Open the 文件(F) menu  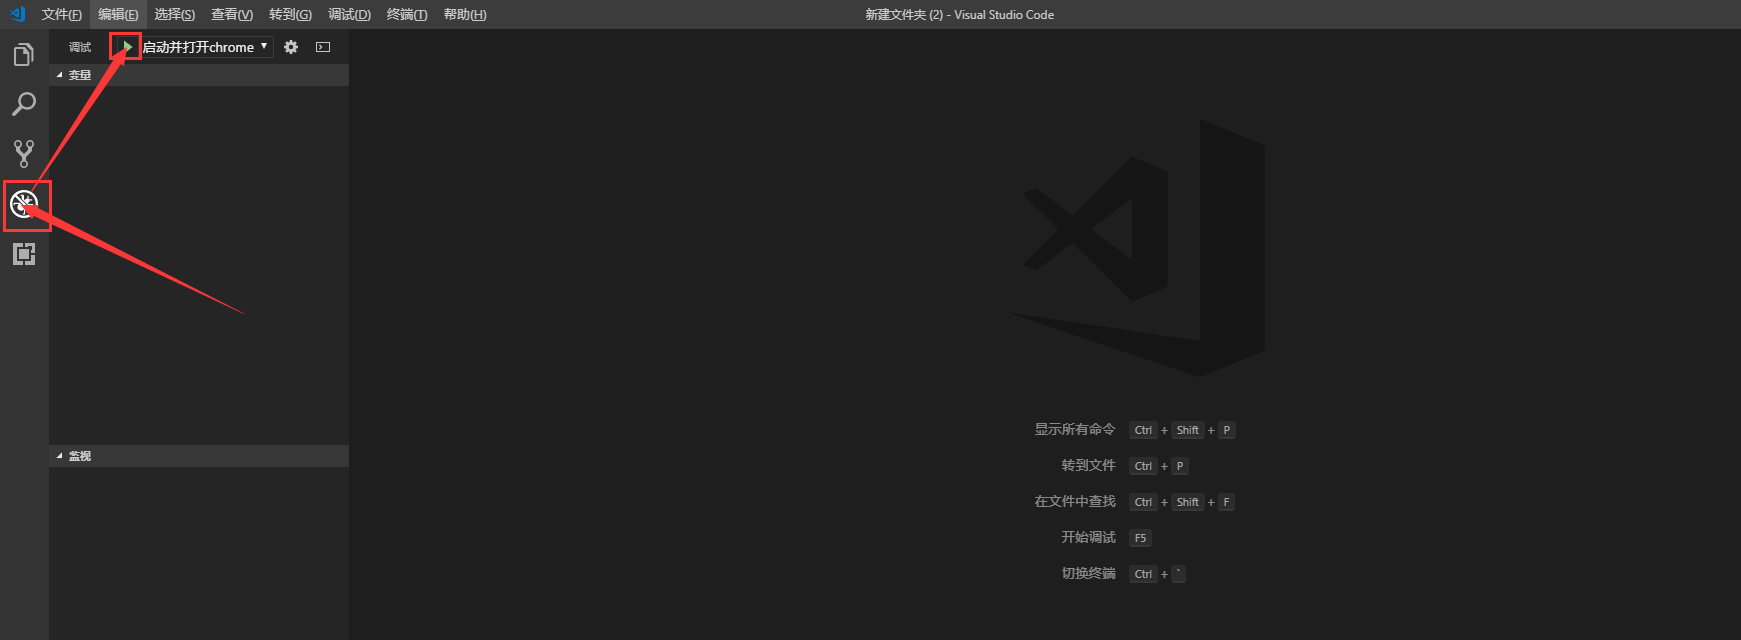pos(62,14)
